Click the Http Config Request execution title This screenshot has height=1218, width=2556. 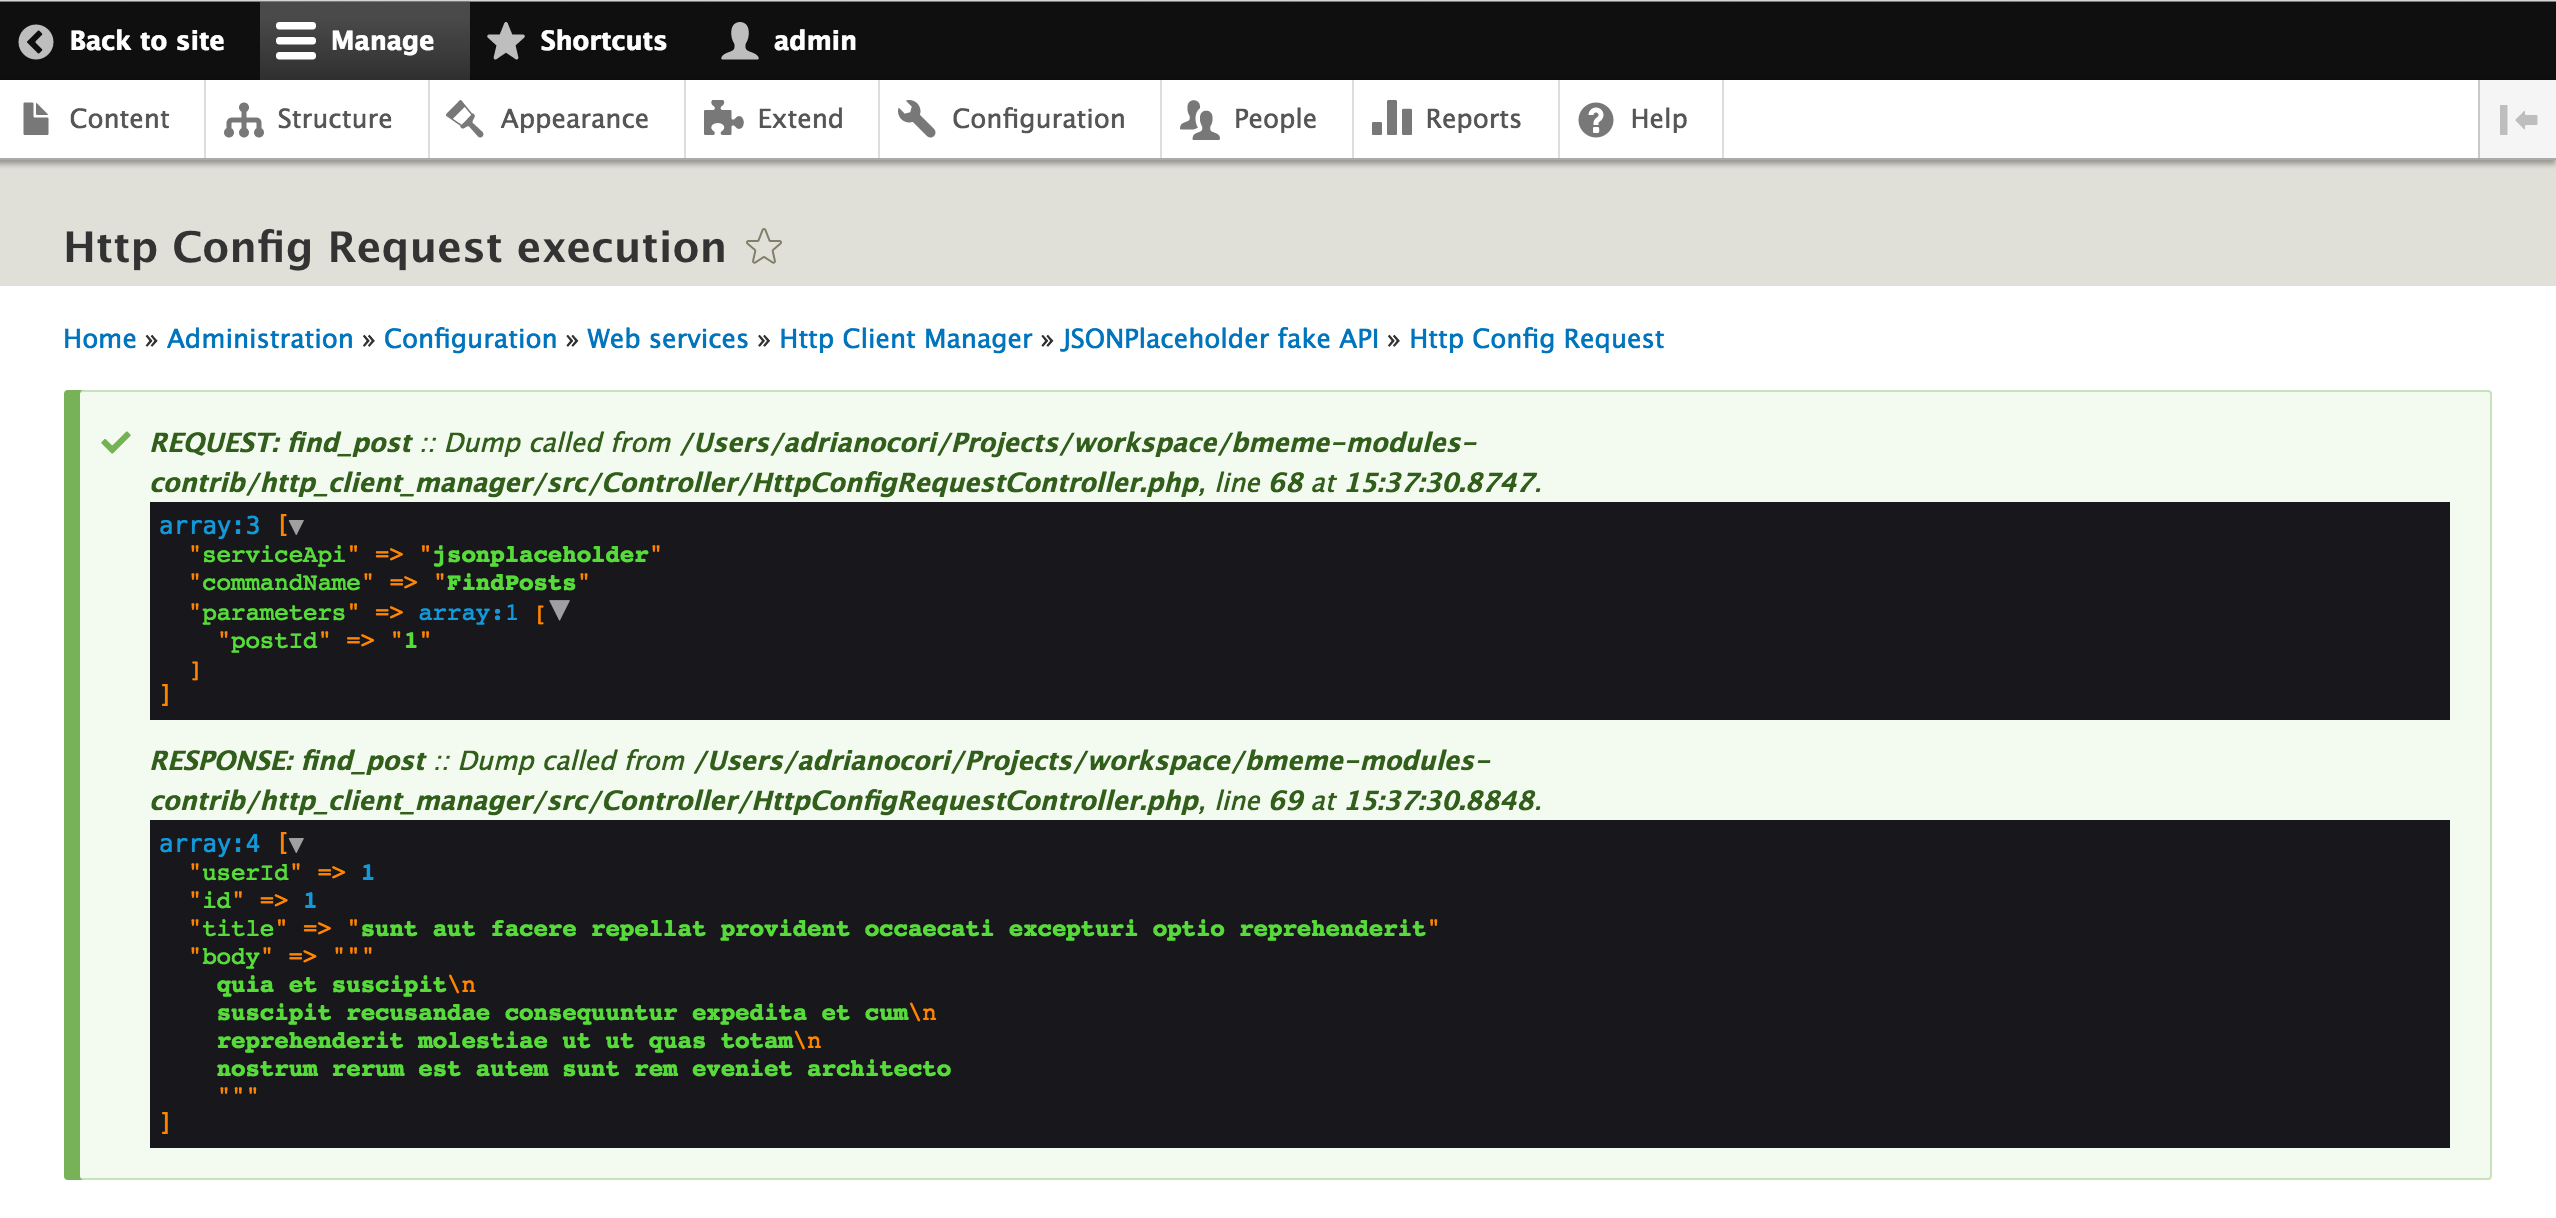[395, 247]
